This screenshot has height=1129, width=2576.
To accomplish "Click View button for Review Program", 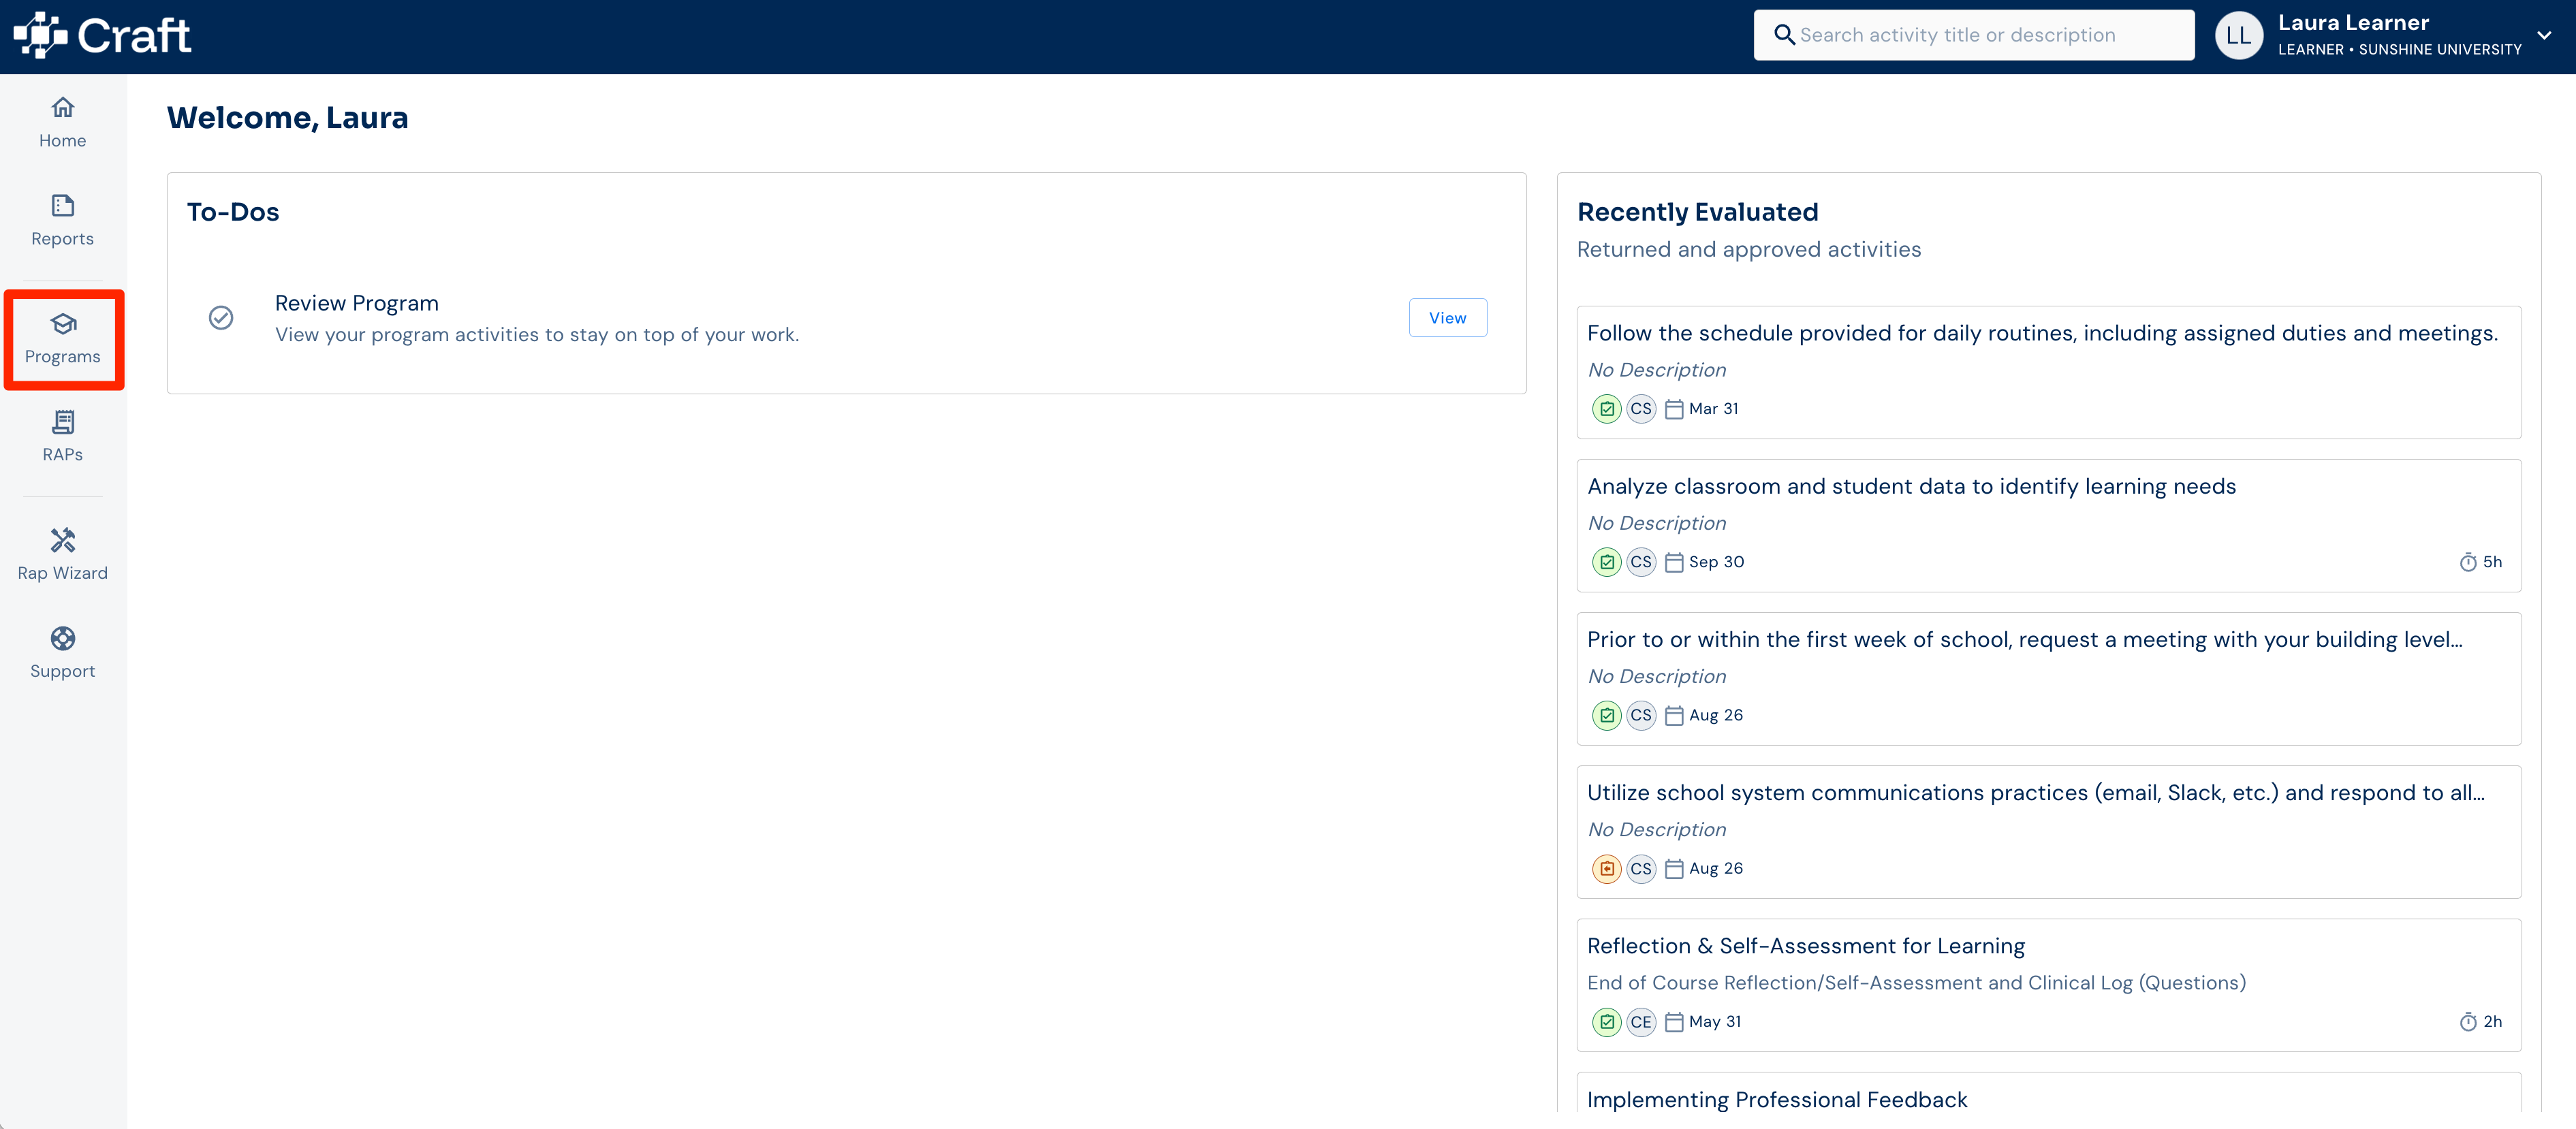I will pos(1447,318).
